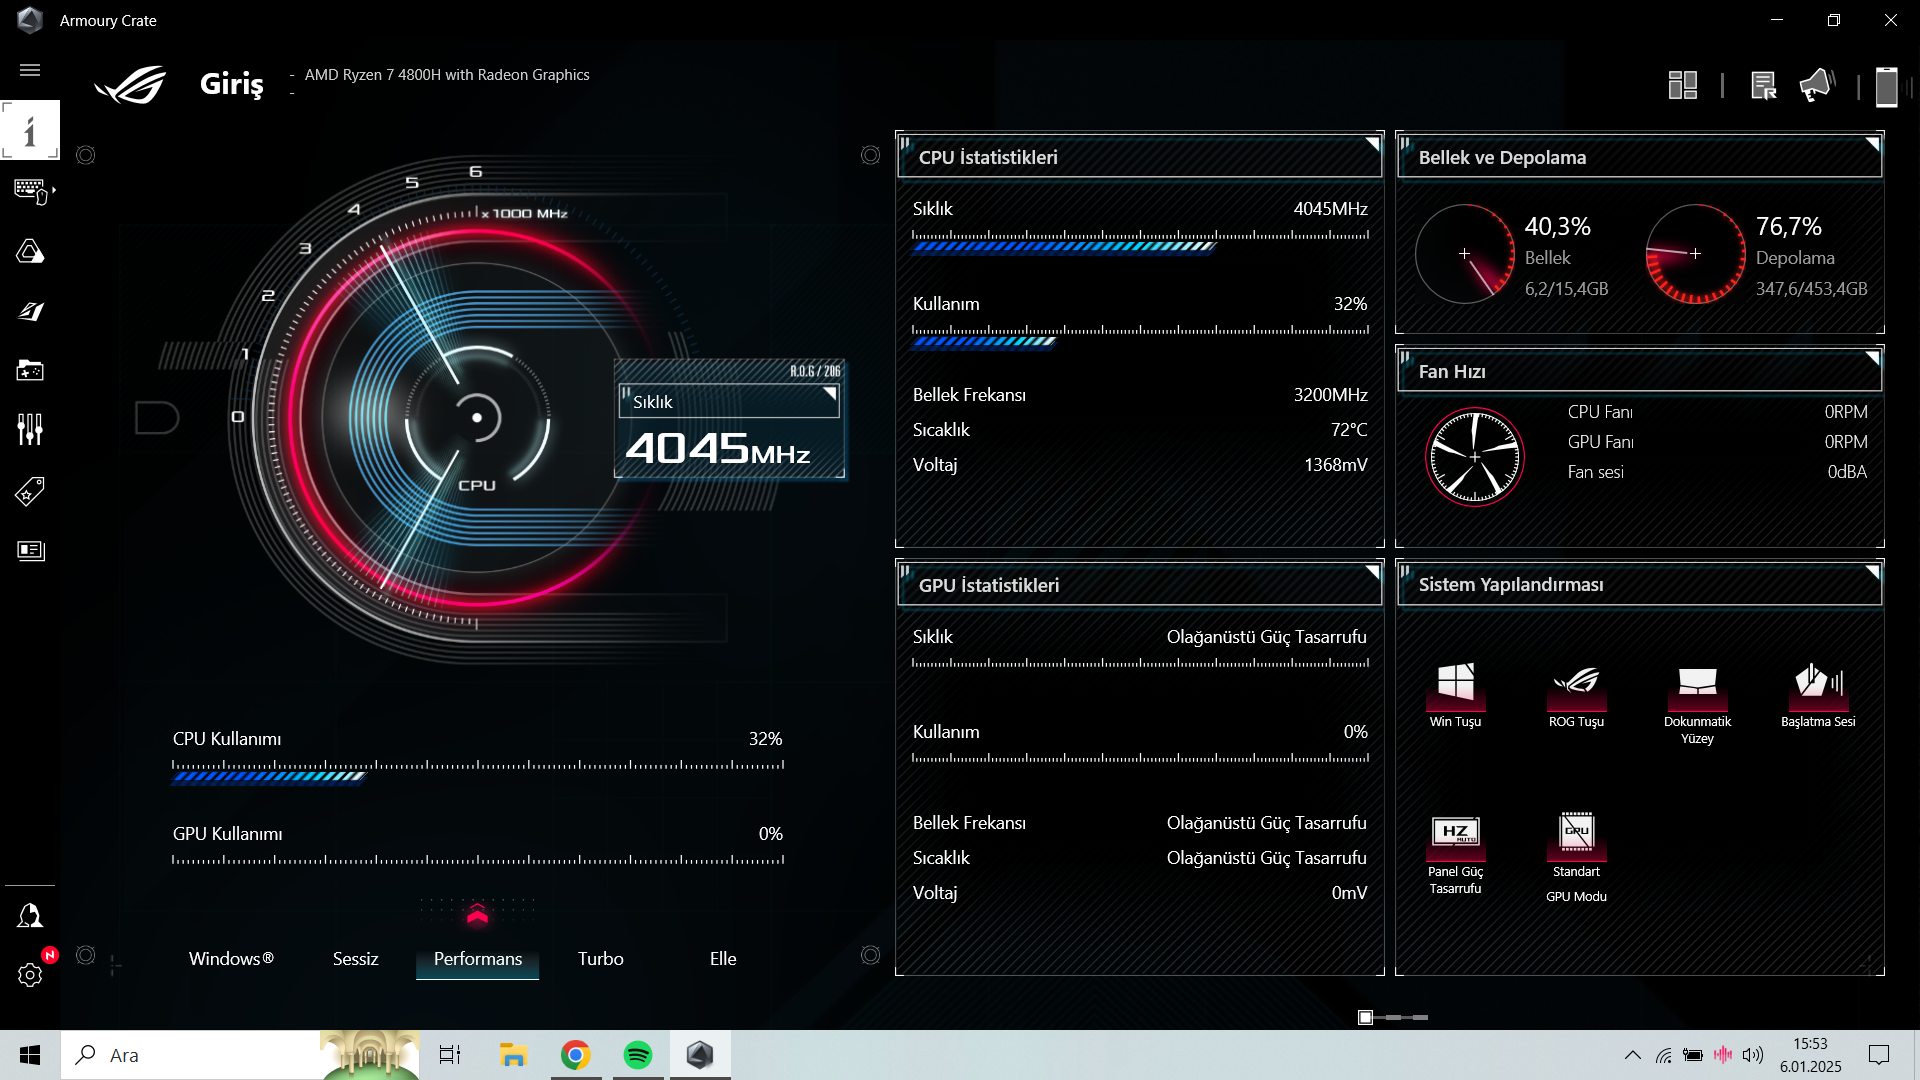Open Spotify from the taskbar

pyautogui.click(x=637, y=1055)
